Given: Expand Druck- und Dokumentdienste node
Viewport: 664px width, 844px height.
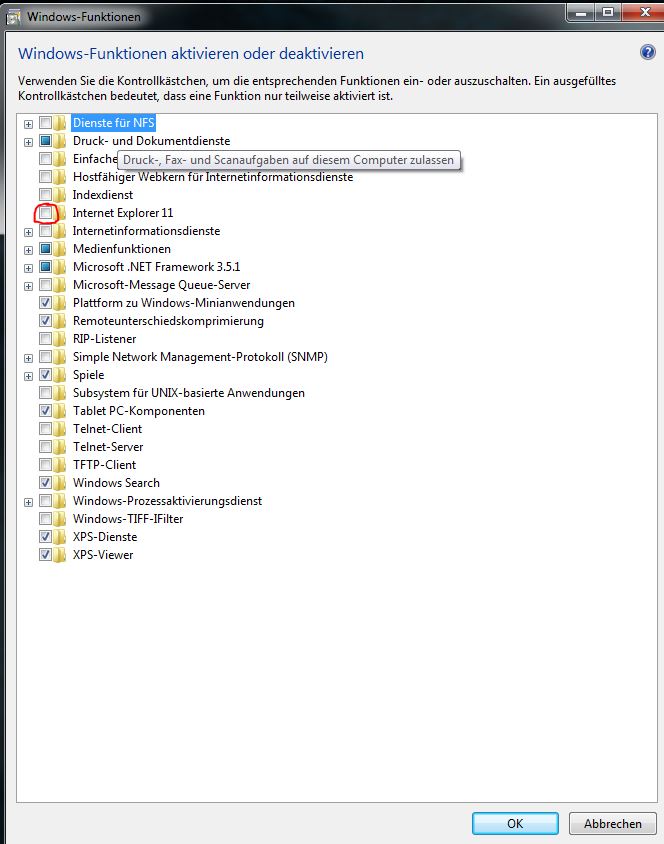Looking at the screenshot, I should tap(29, 142).
